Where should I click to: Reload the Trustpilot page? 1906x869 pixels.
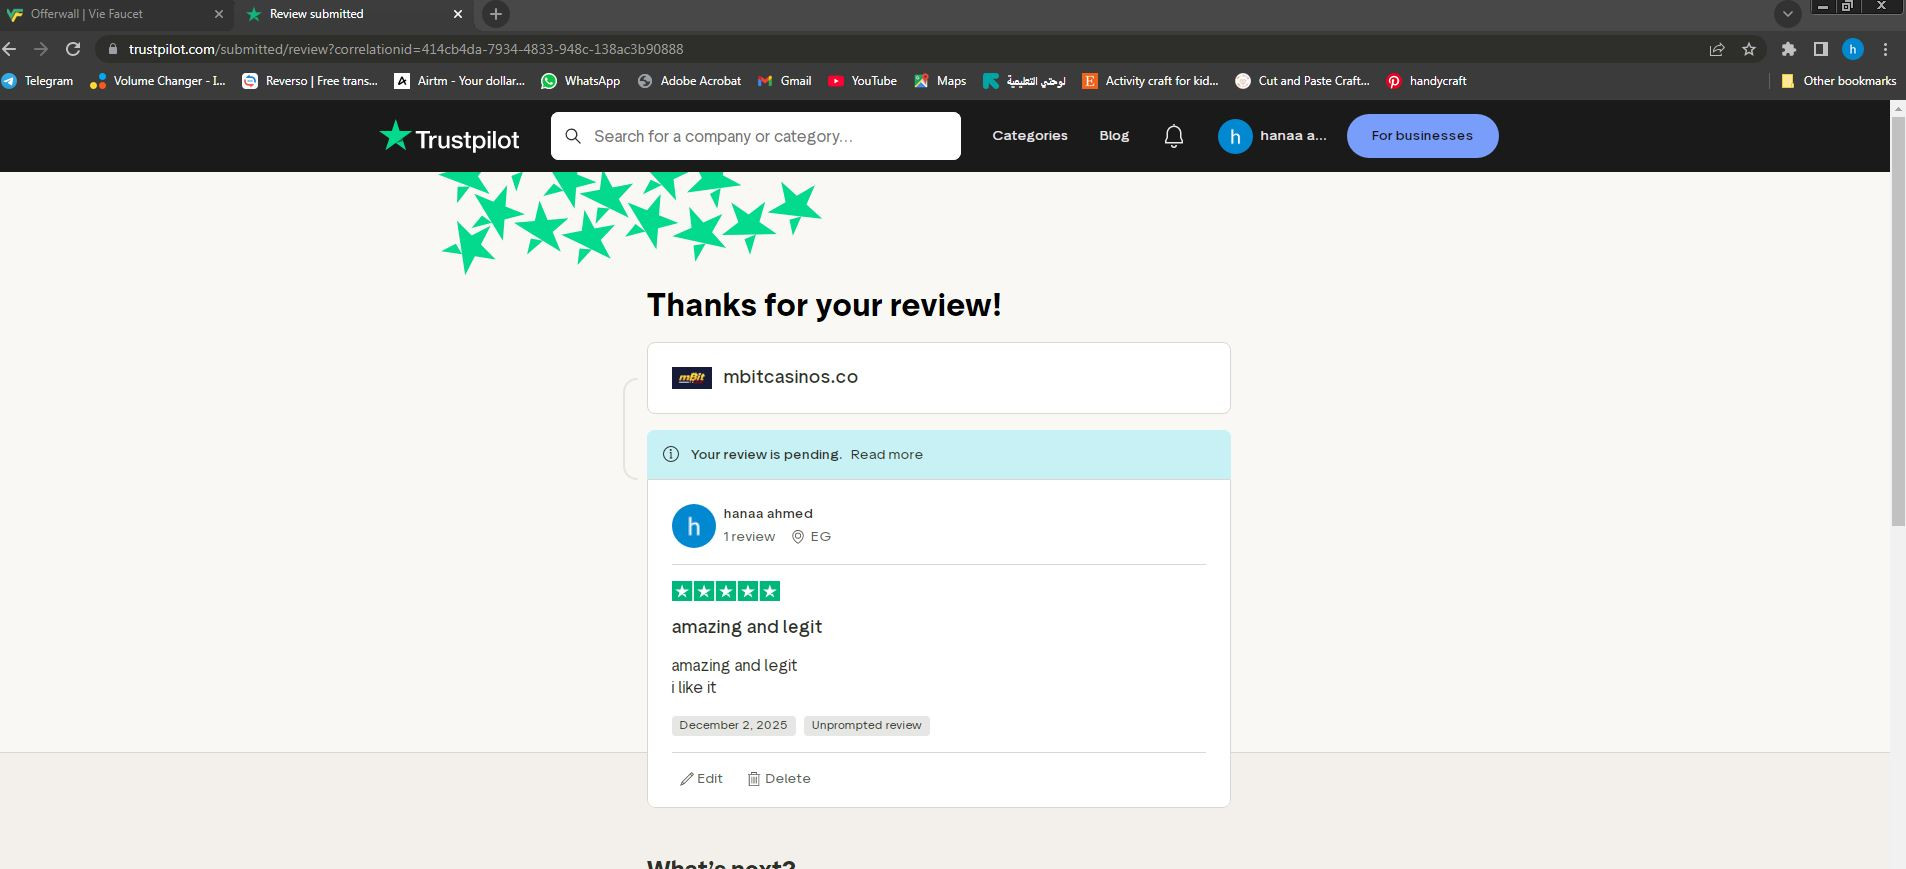pos(73,49)
